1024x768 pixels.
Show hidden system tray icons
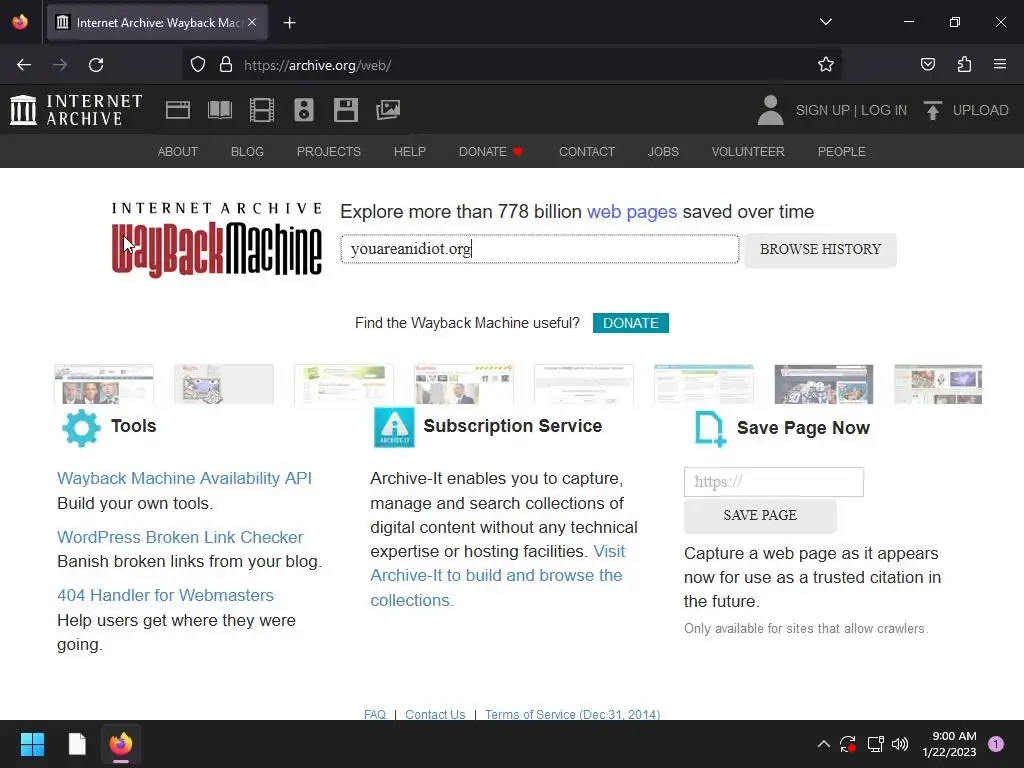tap(824, 744)
